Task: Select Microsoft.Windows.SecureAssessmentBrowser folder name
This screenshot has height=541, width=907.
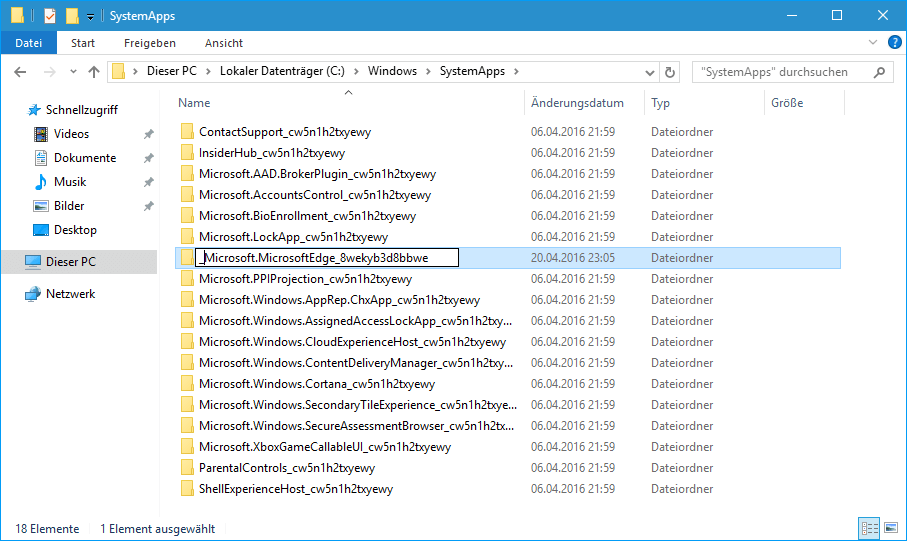Action: [x=356, y=426]
